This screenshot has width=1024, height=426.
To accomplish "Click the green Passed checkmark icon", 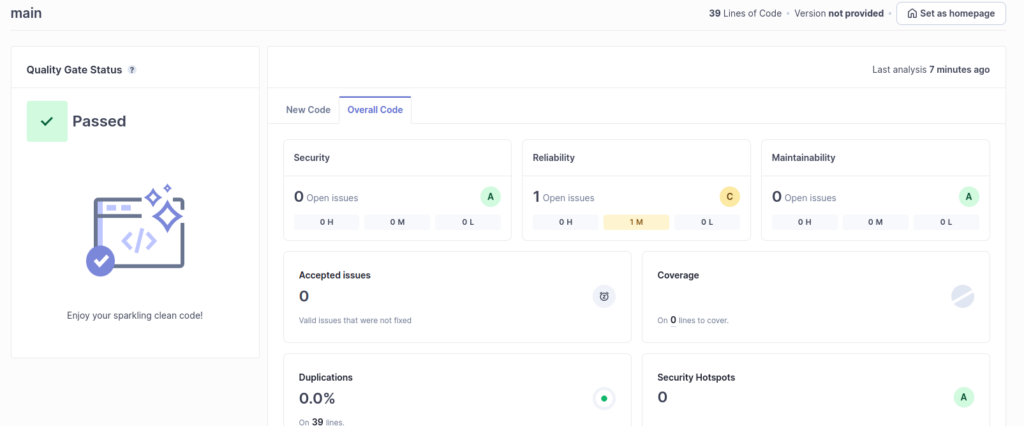I will 47,121.
